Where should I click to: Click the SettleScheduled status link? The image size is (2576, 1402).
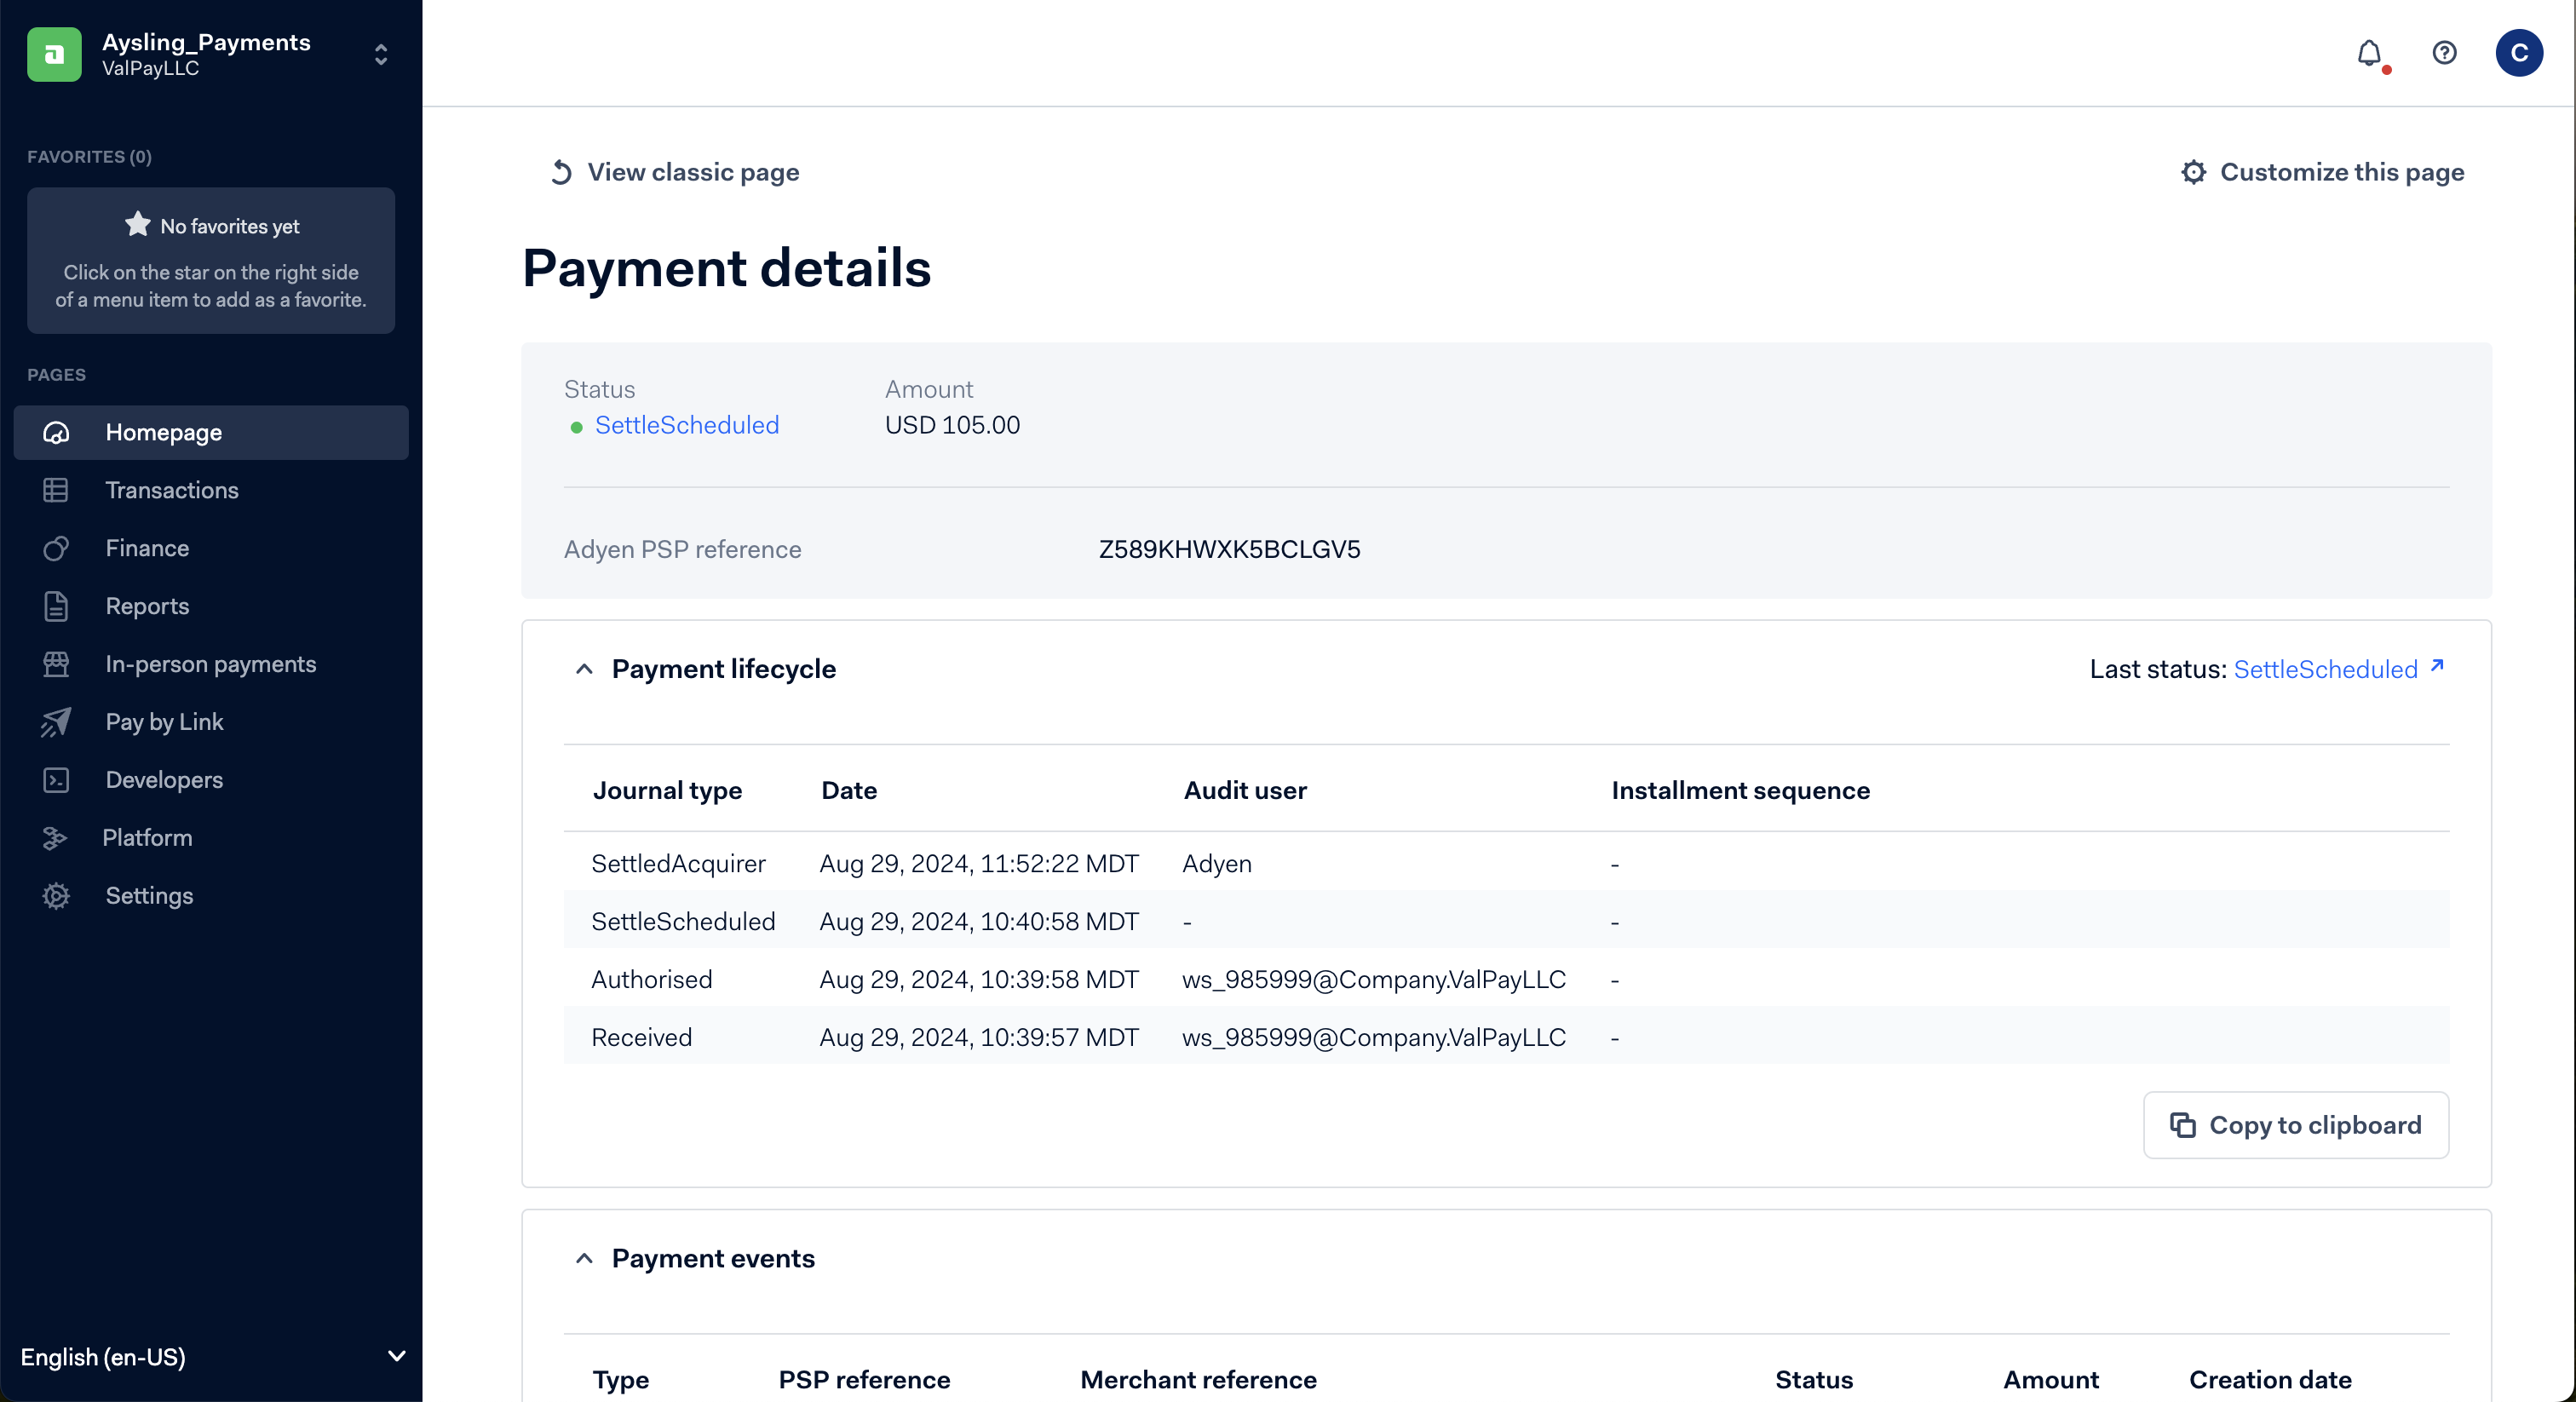[686, 425]
